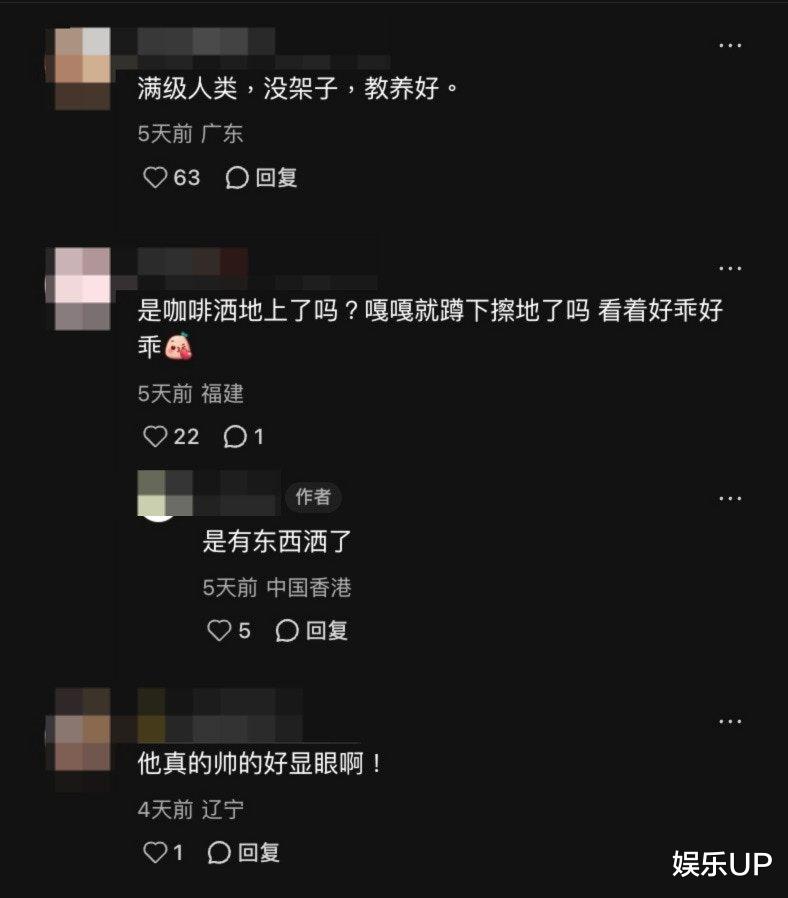The width and height of the screenshot is (788, 898).
Task: Open the three-dot menu on the author's reply
Action: (730, 499)
